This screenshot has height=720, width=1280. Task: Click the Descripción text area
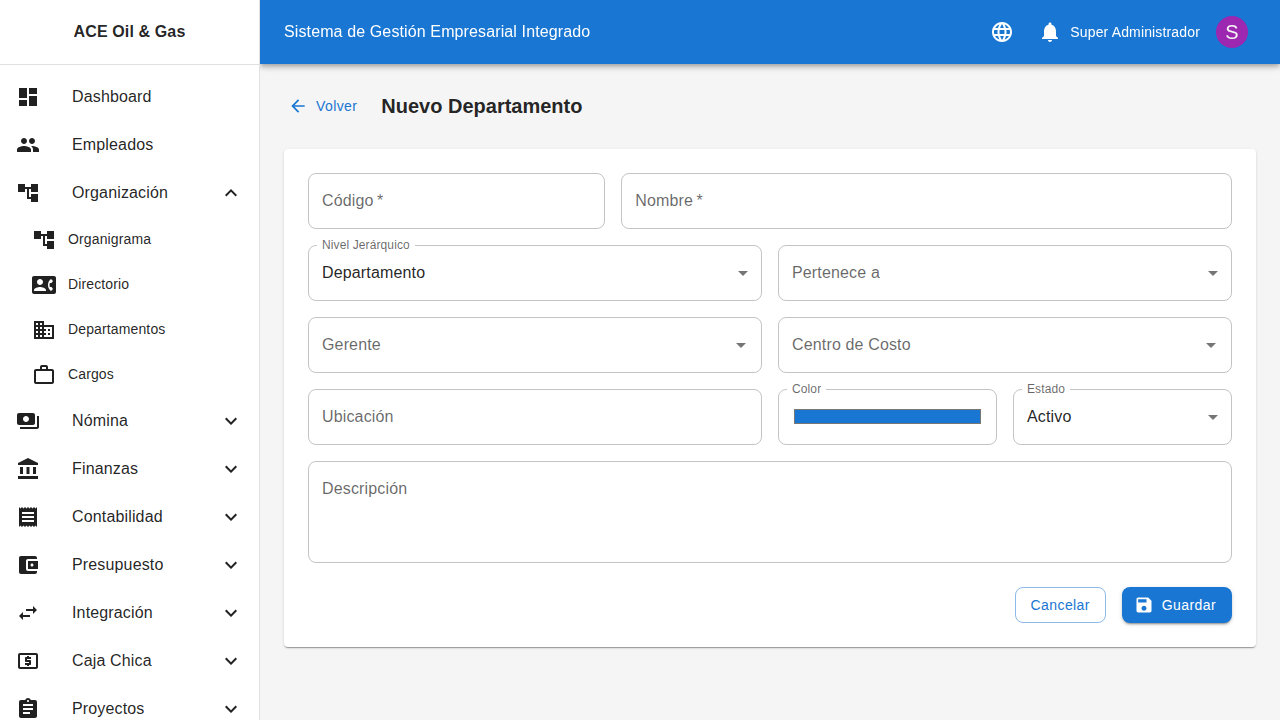[769, 511]
